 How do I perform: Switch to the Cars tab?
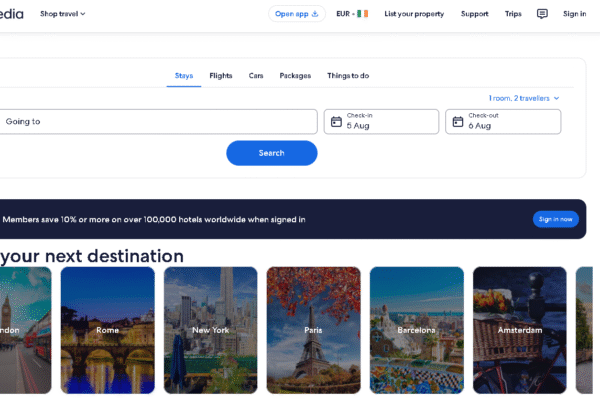click(256, 76)
